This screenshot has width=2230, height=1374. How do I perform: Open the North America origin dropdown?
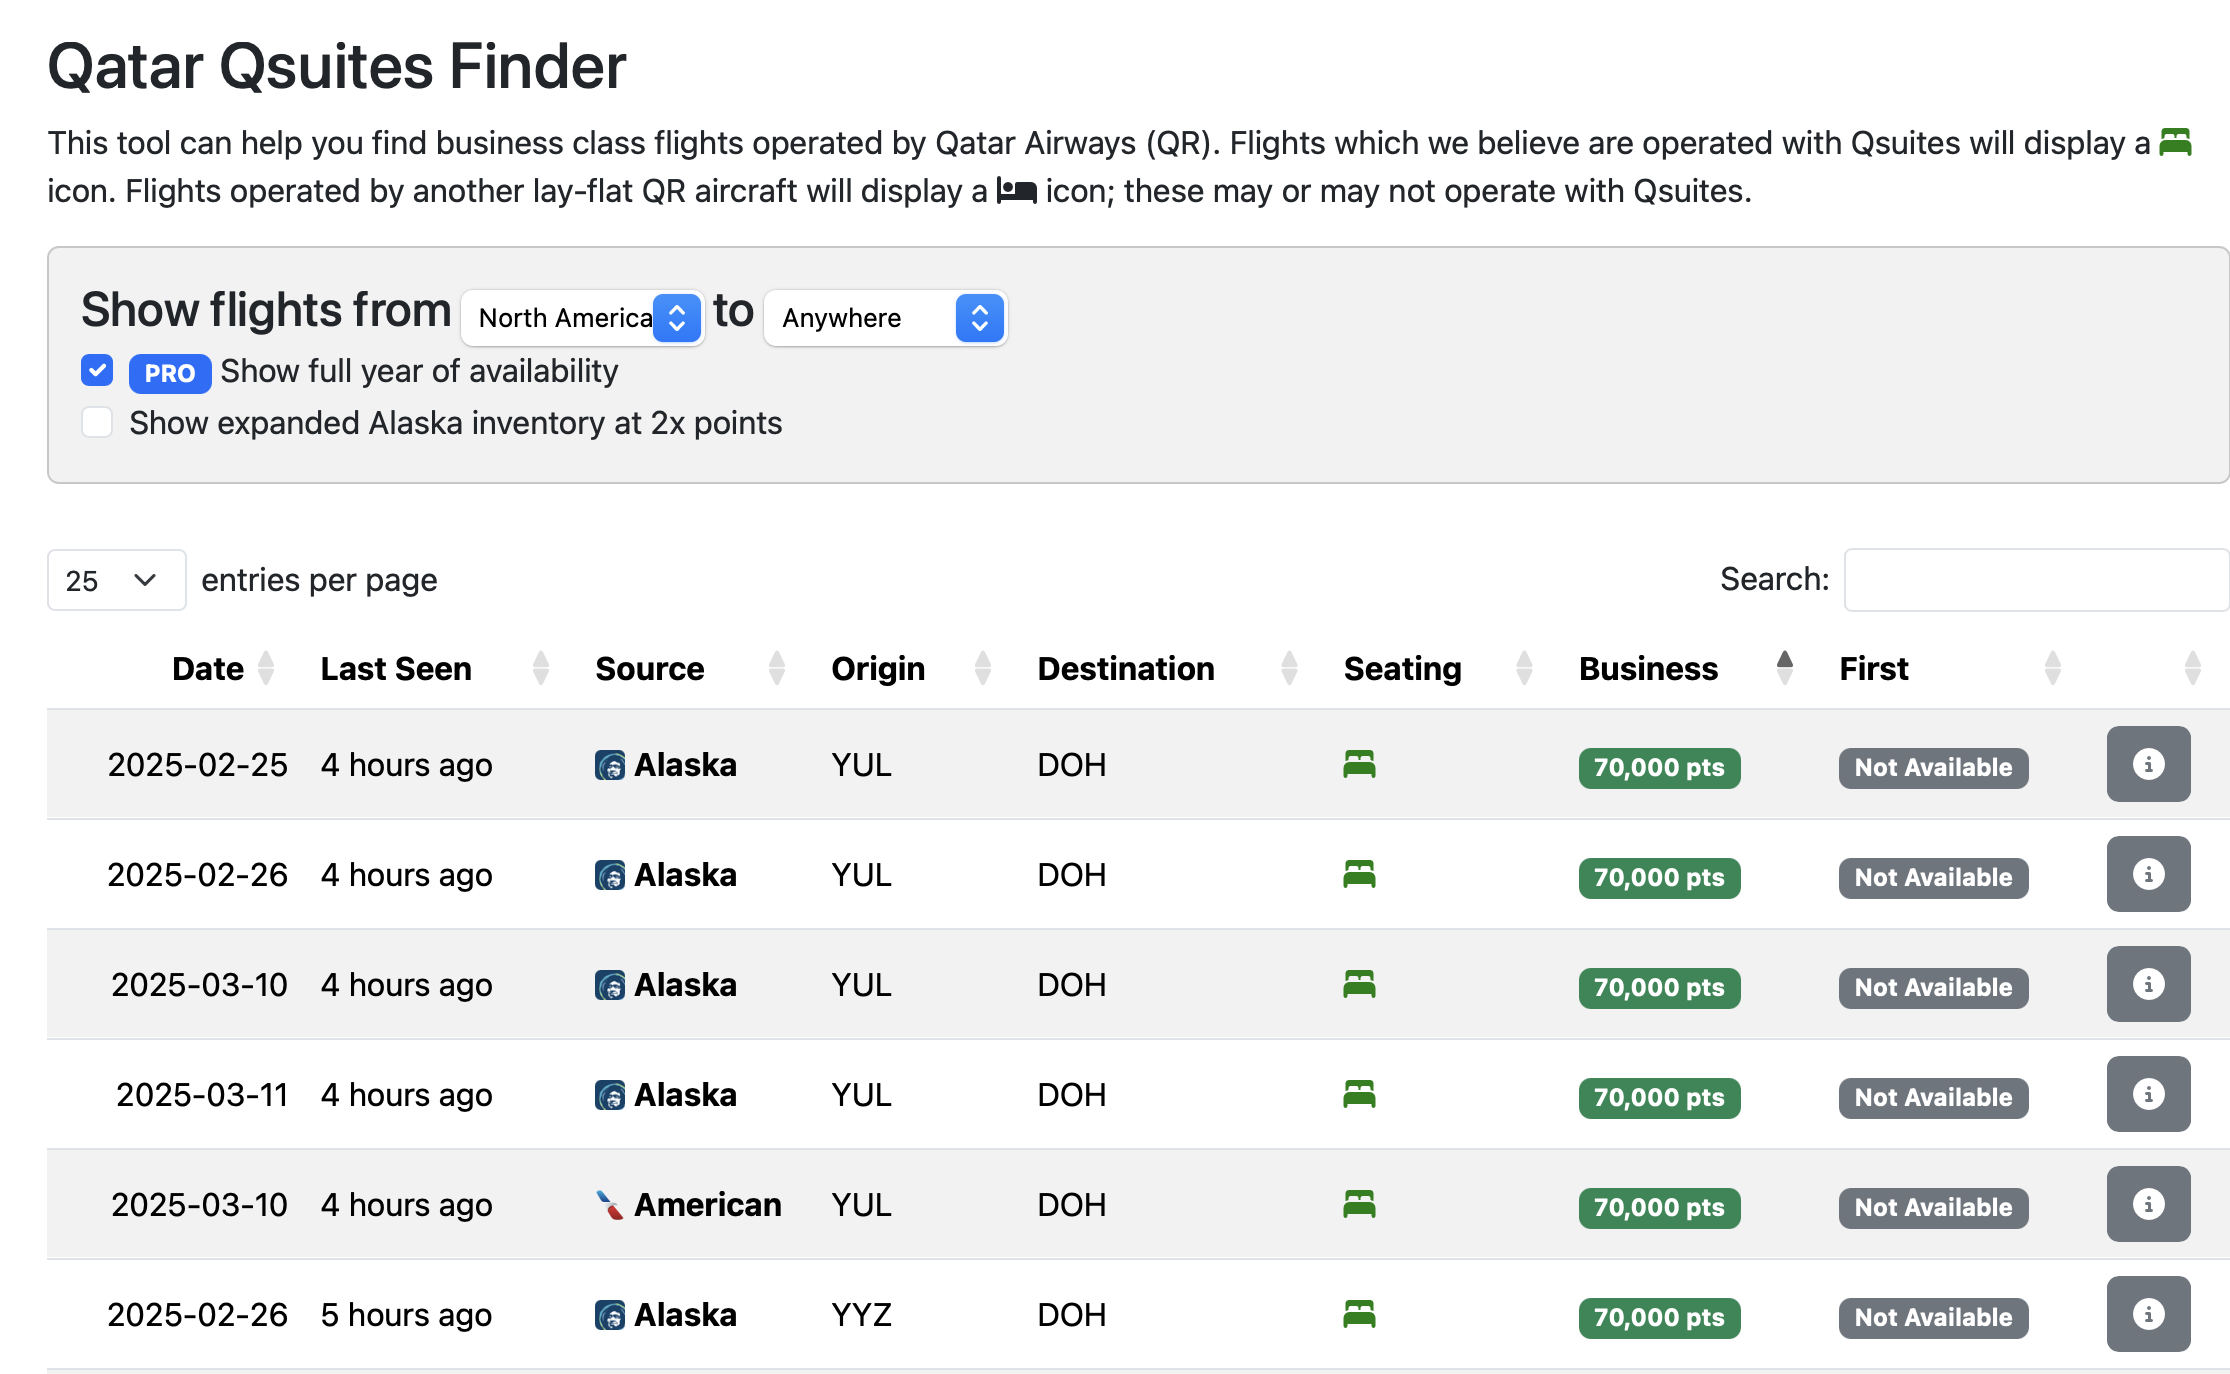(x=583, y=318)
